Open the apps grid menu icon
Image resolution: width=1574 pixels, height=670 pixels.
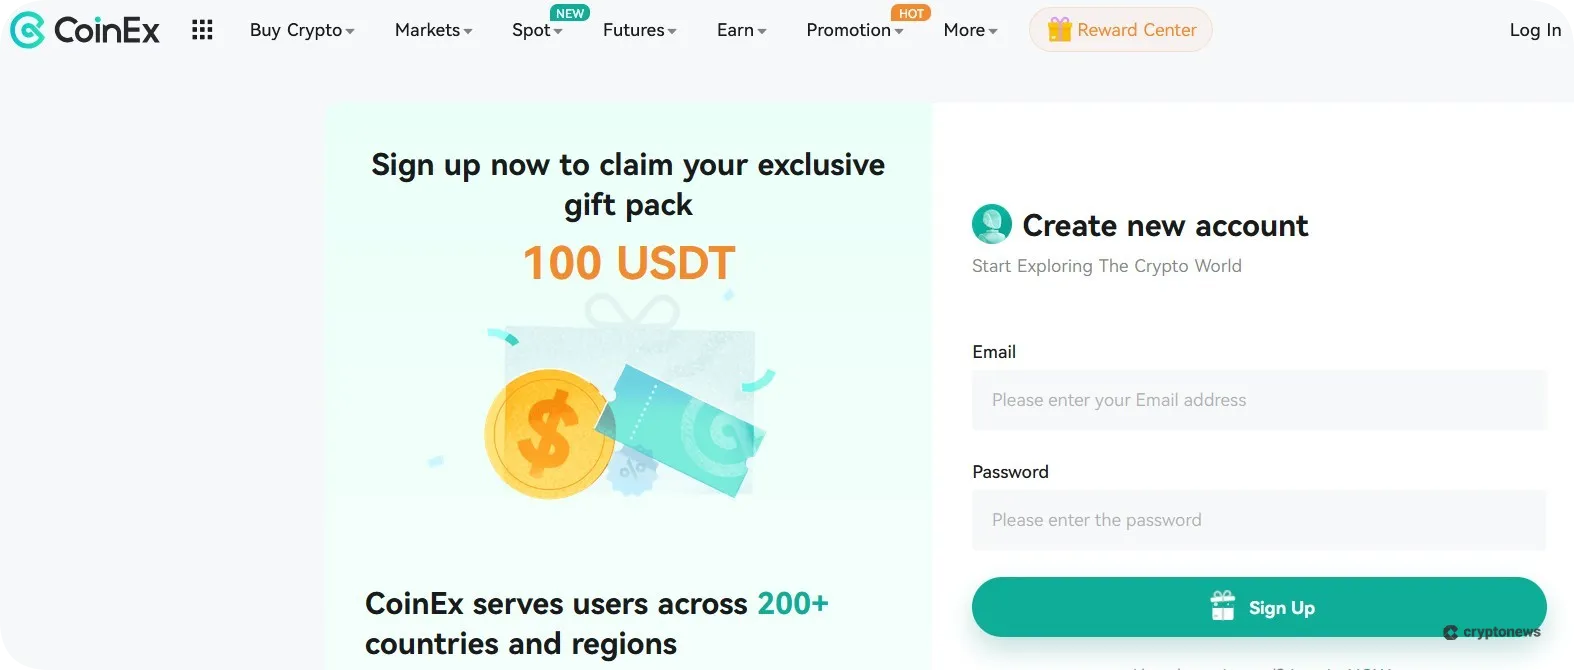(202, 29)
